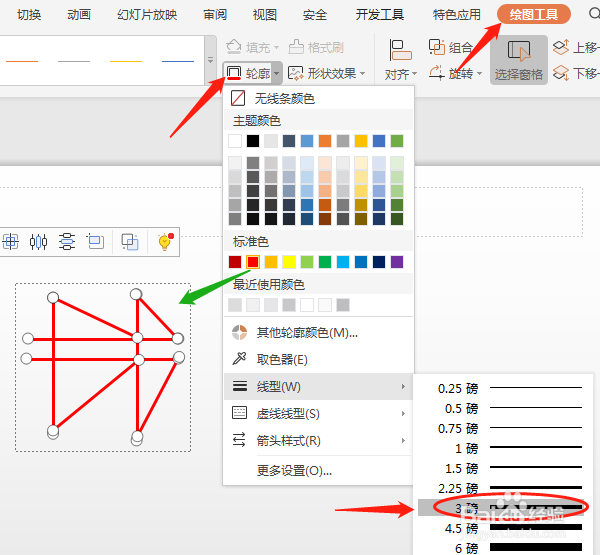Expand the 轮廓 dropdown arrow
Viewport: 600px width, 555px height.
click(x=277, y=73)
